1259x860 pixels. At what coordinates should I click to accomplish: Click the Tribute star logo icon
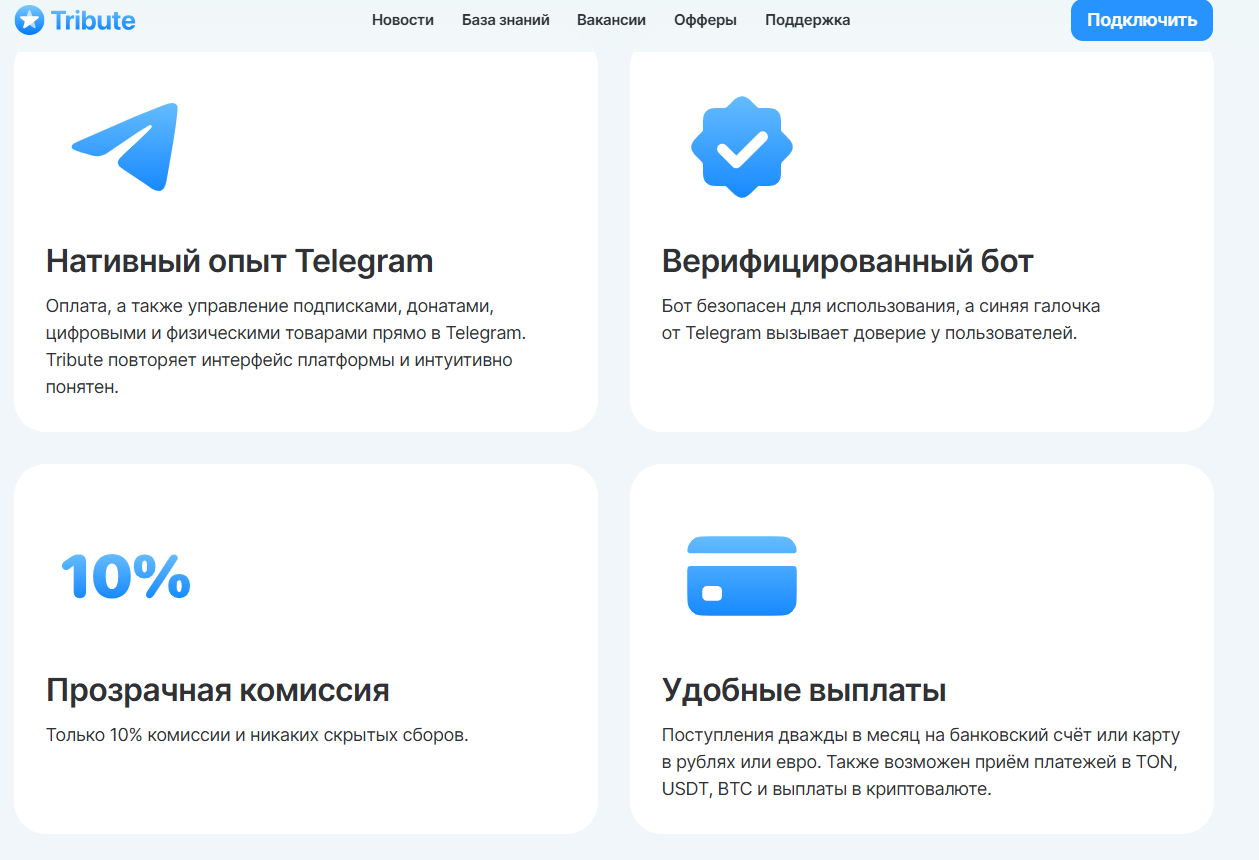tap(29, 20)
